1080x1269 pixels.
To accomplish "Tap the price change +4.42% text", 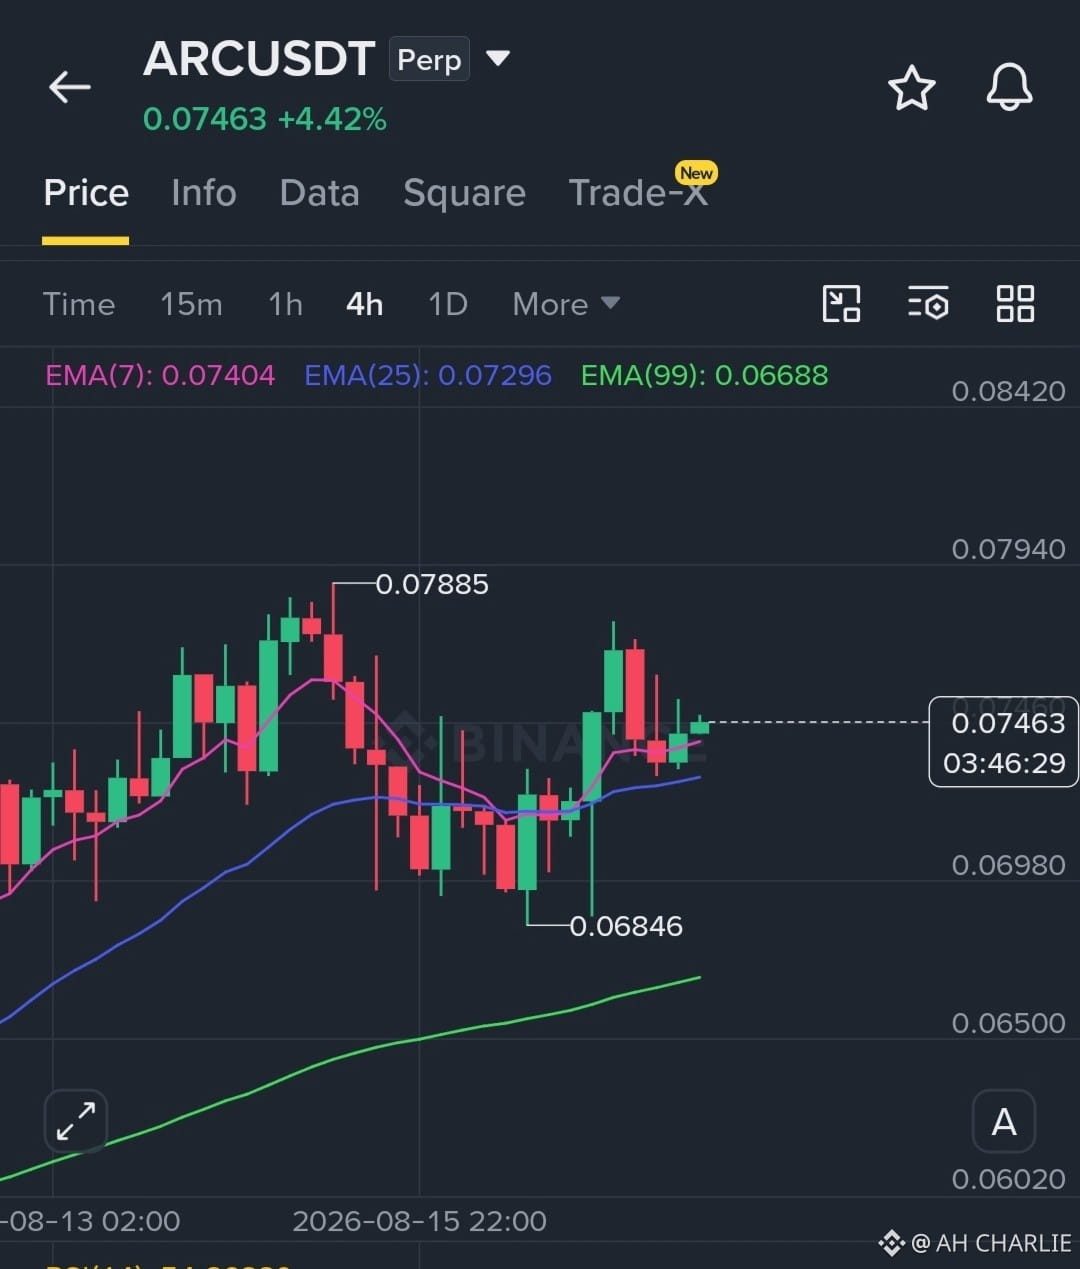I will [x=332, y=119].
